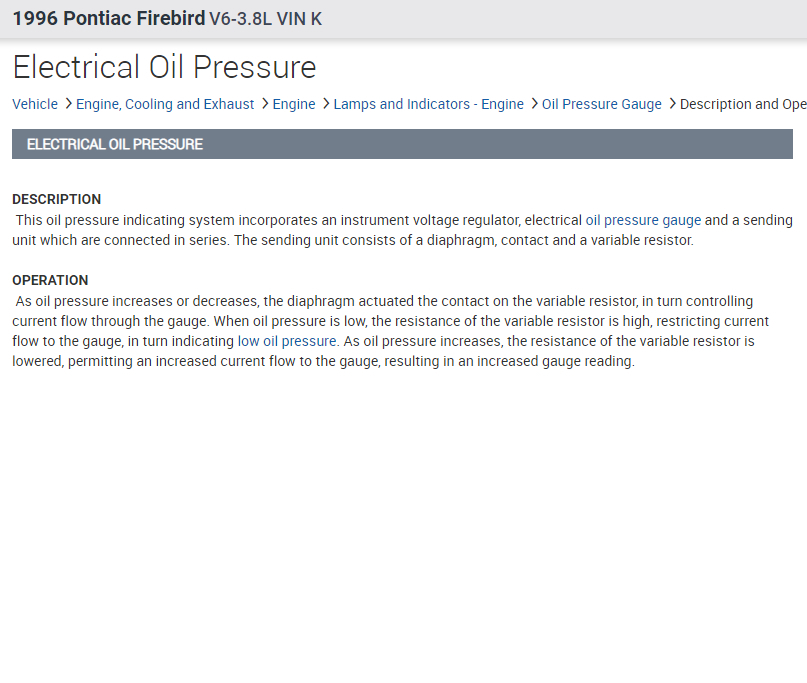Click the gray ELECTRICAL OIL PRESSURE section bar
807x683 pixels.
click(x=402, y=144)
